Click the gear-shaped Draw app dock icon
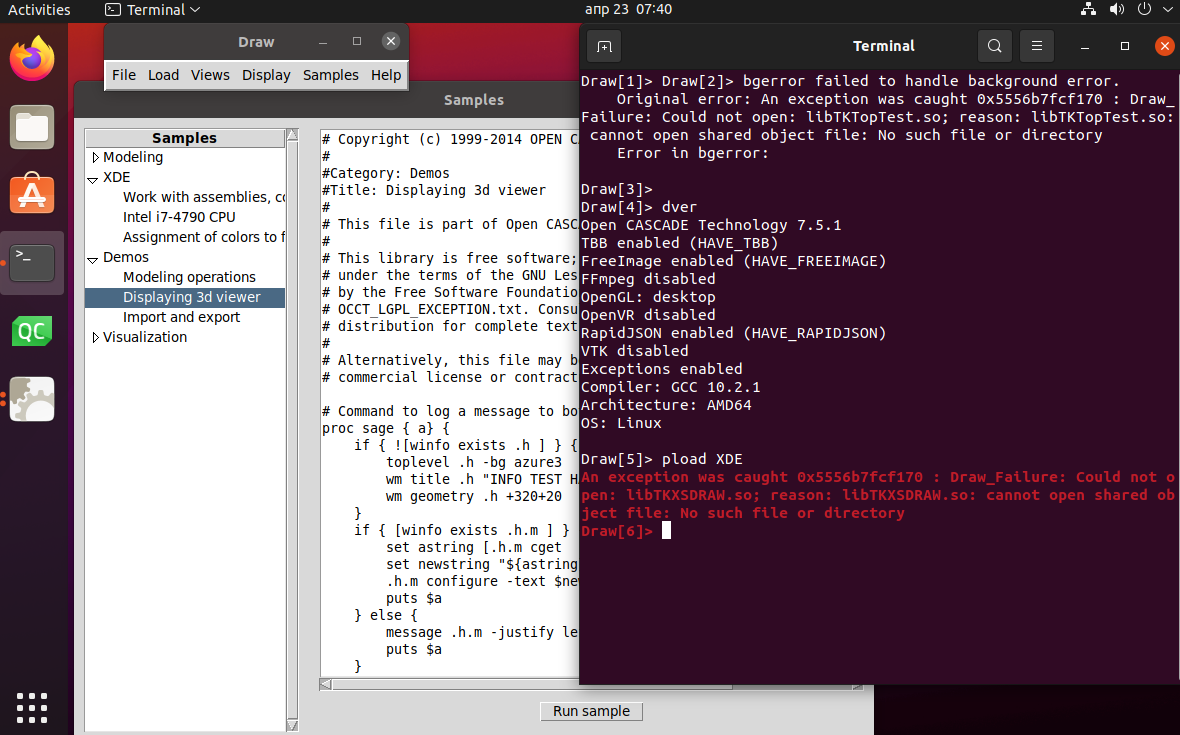Screen dimensions: 1180x735 pyautogui.click(x=33, y=399)
